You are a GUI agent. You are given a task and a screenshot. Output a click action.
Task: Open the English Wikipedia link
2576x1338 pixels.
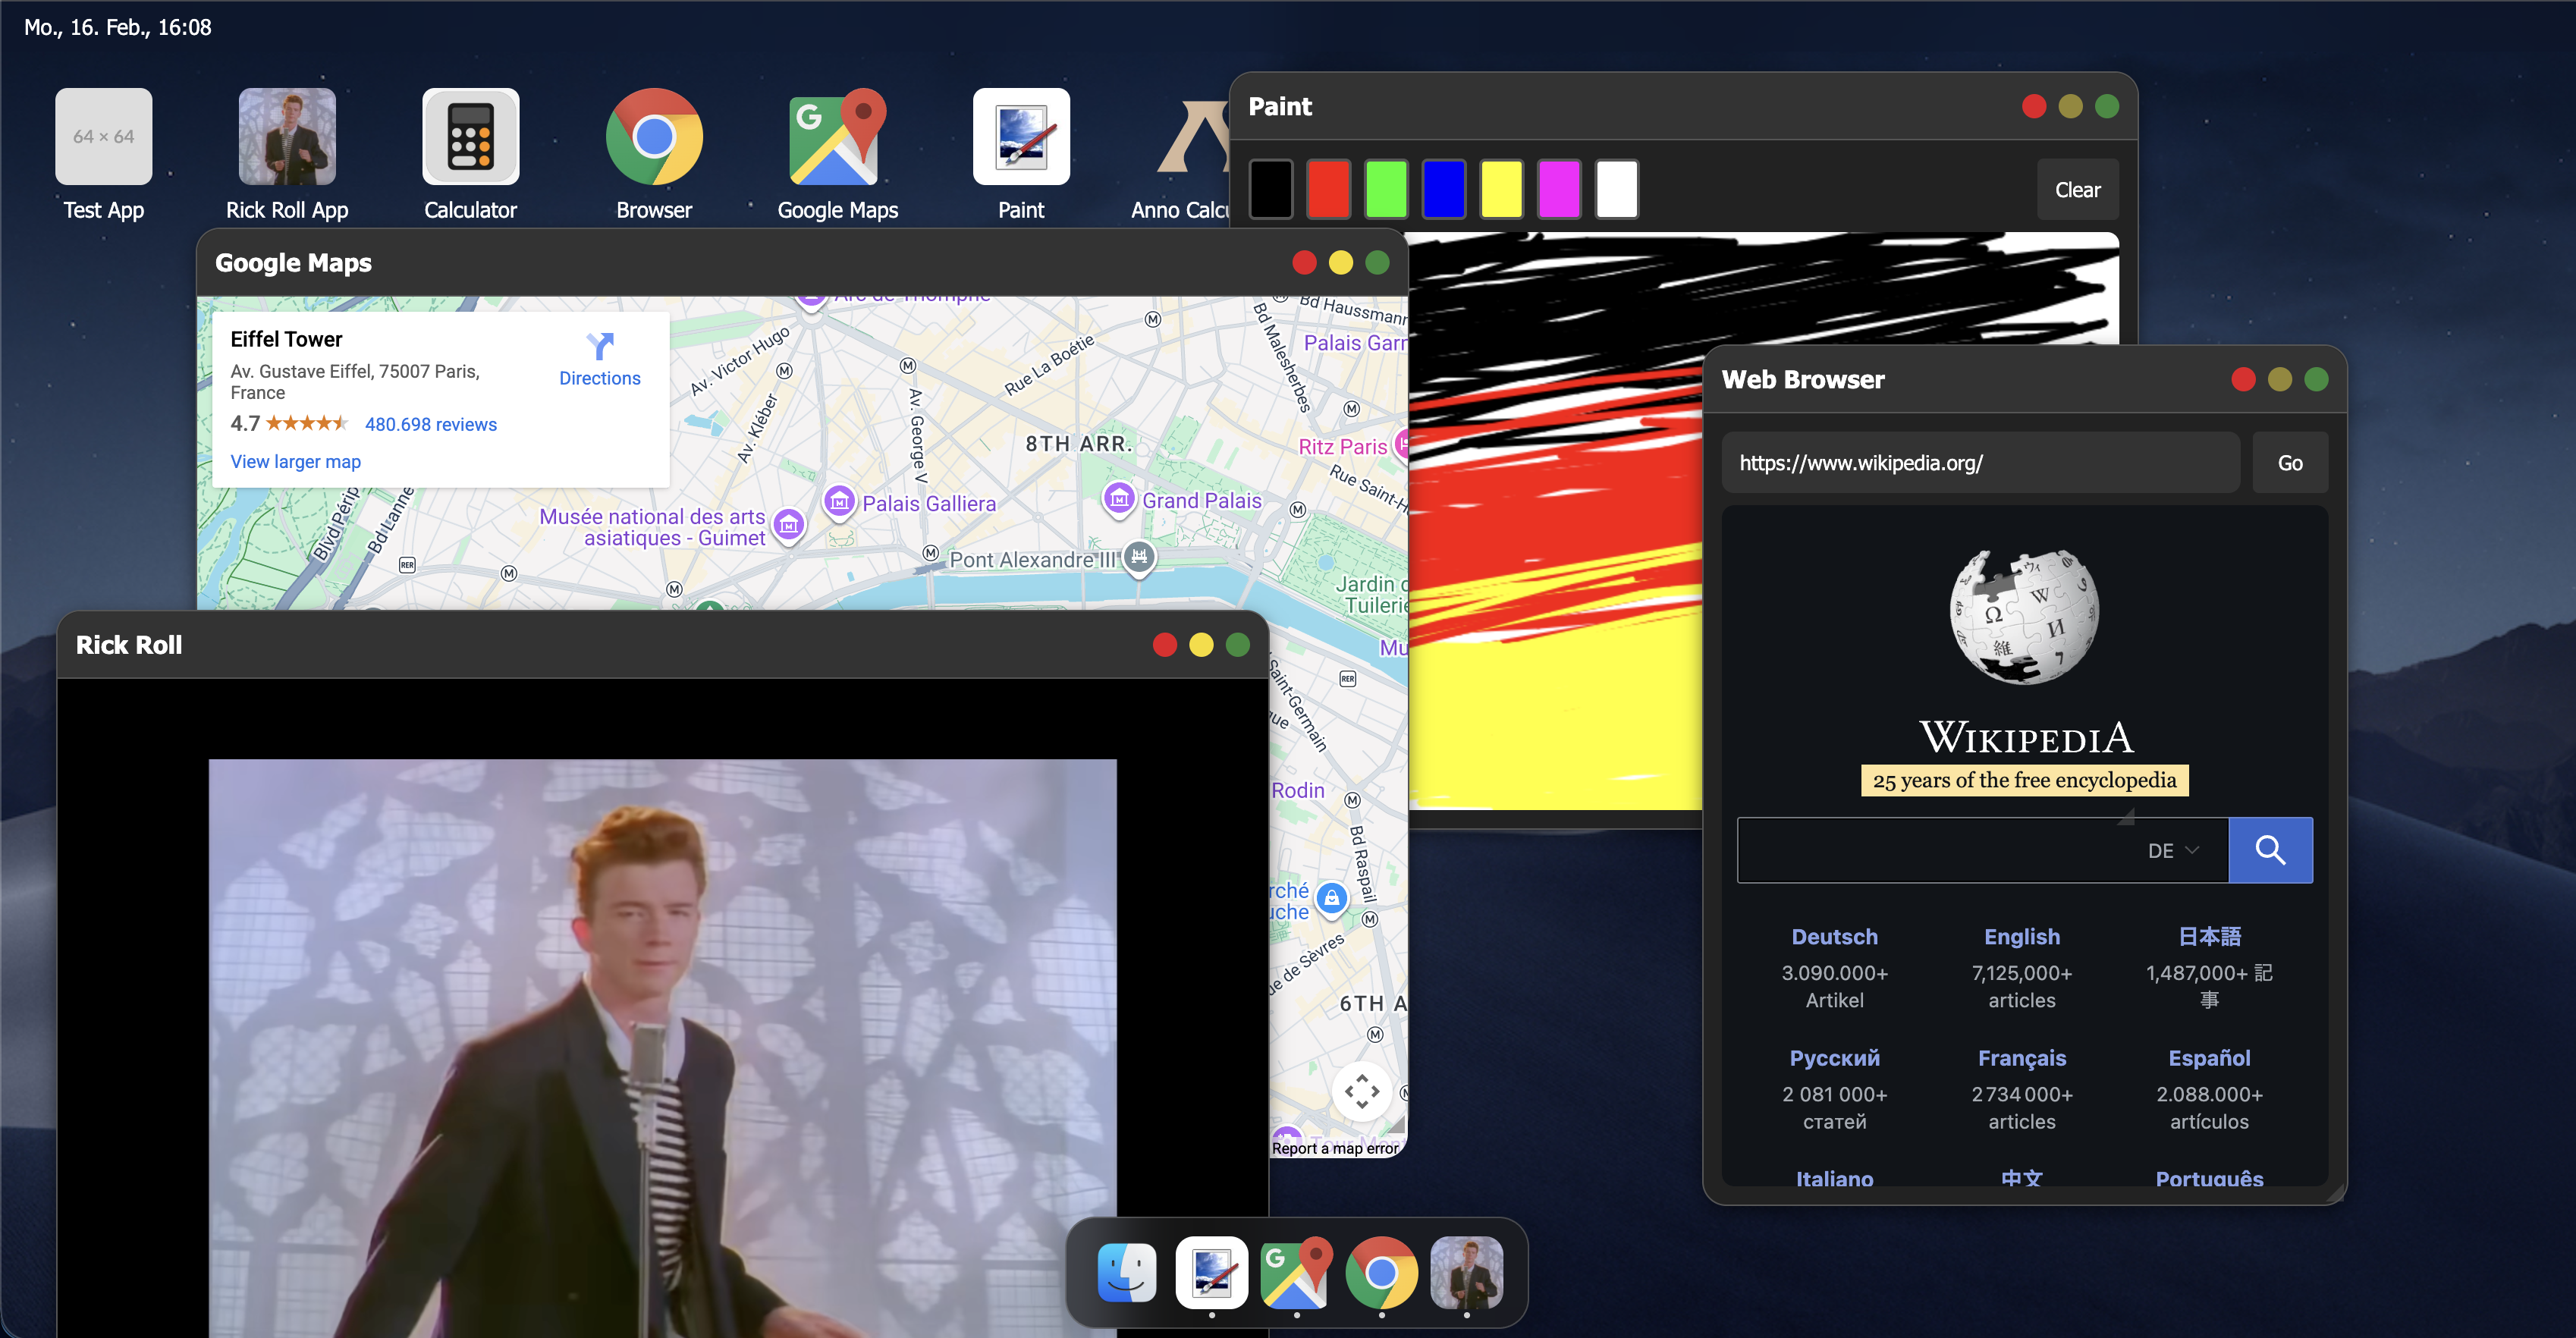pyautogui.click(x=2021, y=937)
